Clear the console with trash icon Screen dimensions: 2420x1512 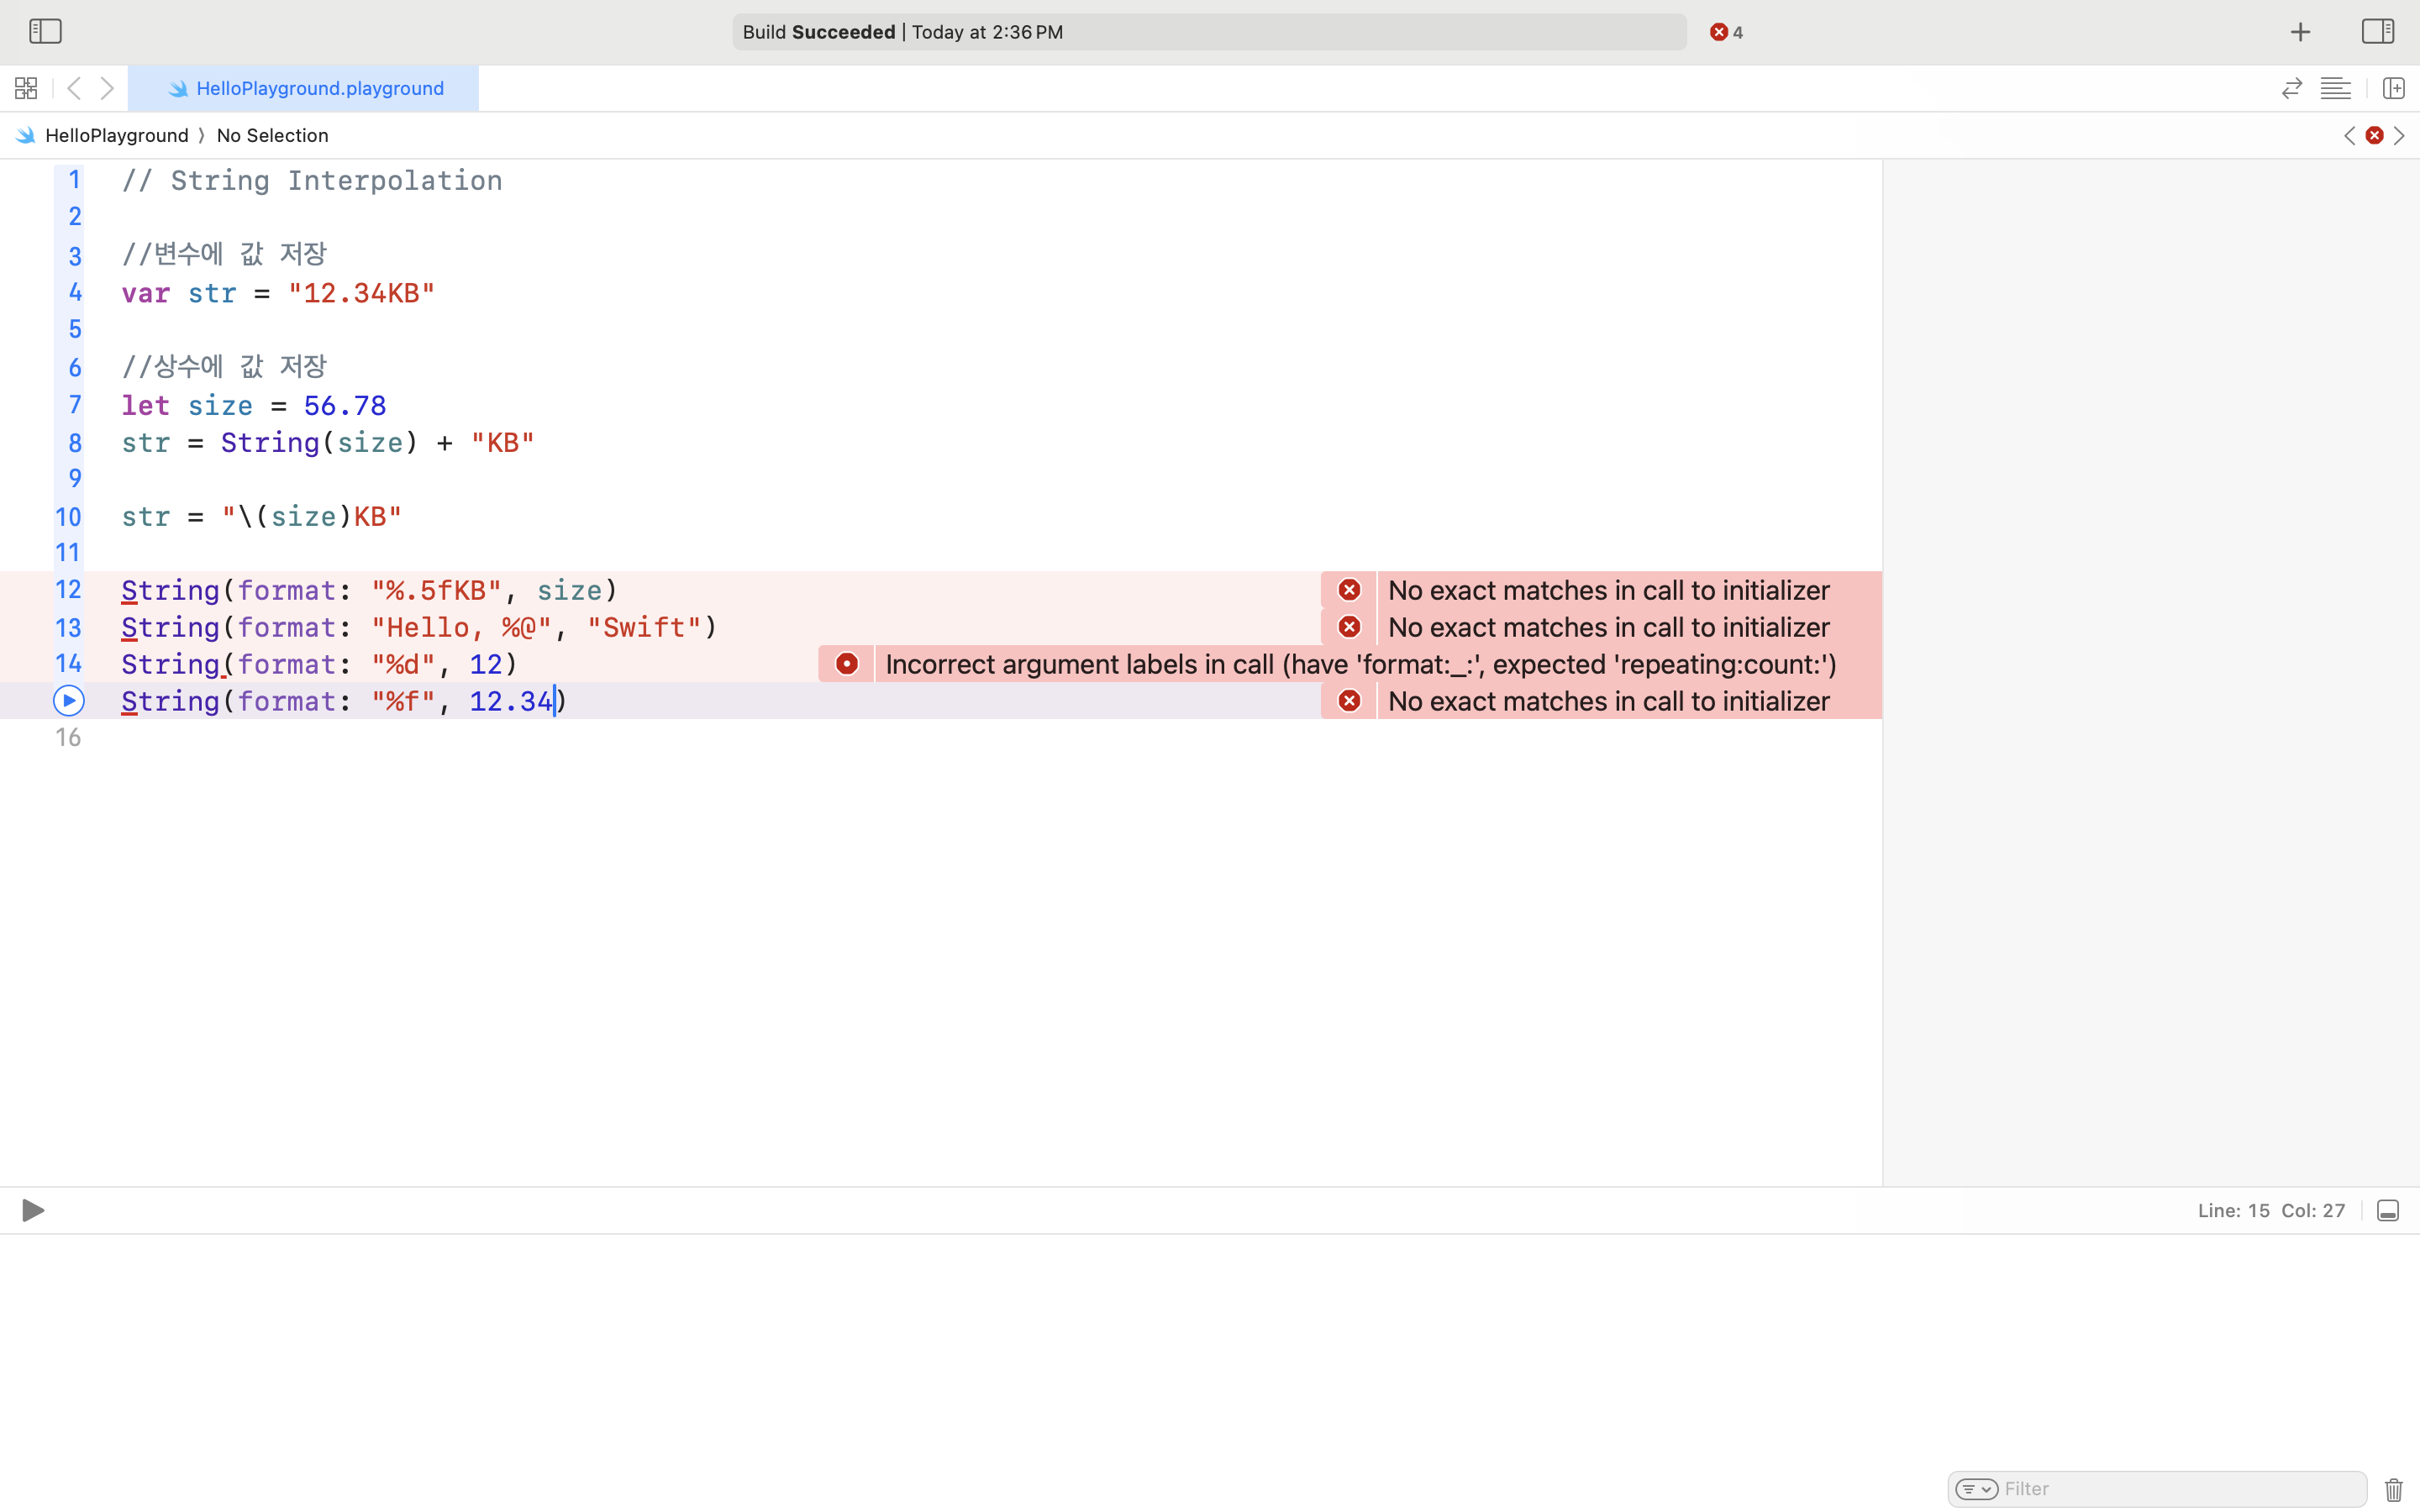pos(2393,1489)
